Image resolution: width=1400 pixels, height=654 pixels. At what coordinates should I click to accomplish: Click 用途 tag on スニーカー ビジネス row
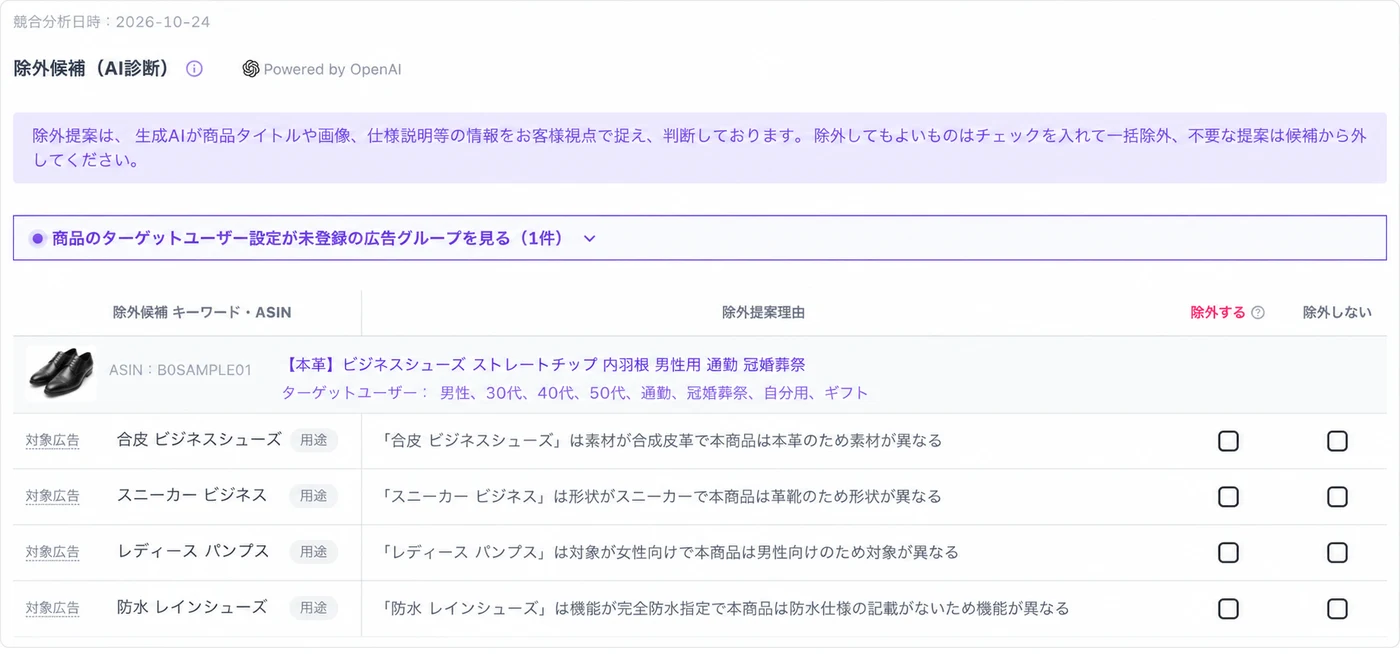[x=314, y=496]
